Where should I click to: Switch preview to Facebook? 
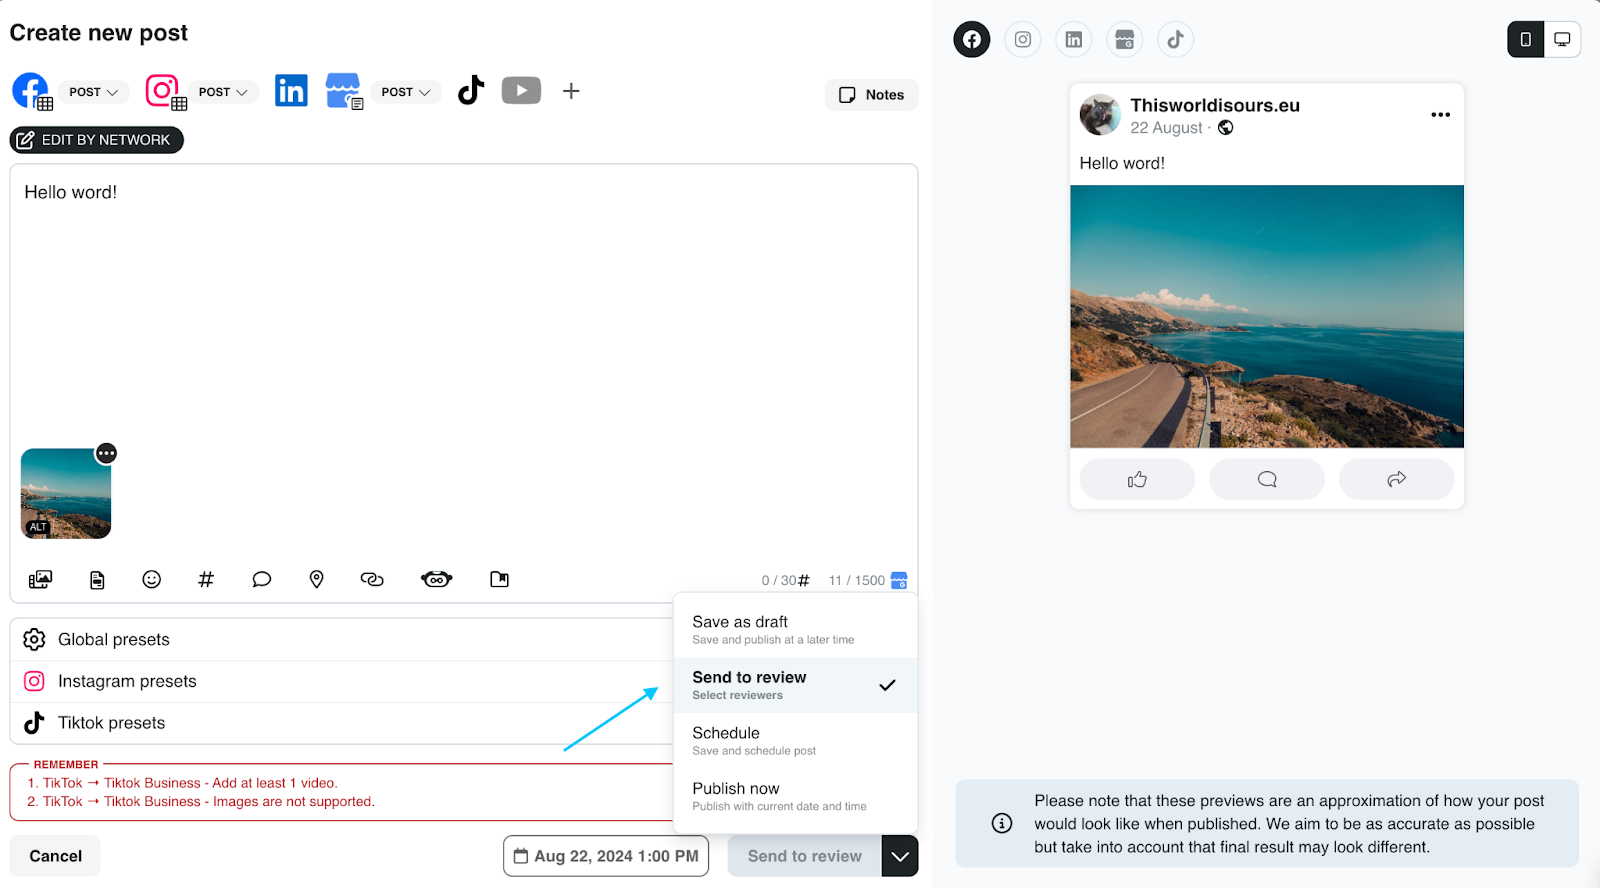(x=972, y=40)
